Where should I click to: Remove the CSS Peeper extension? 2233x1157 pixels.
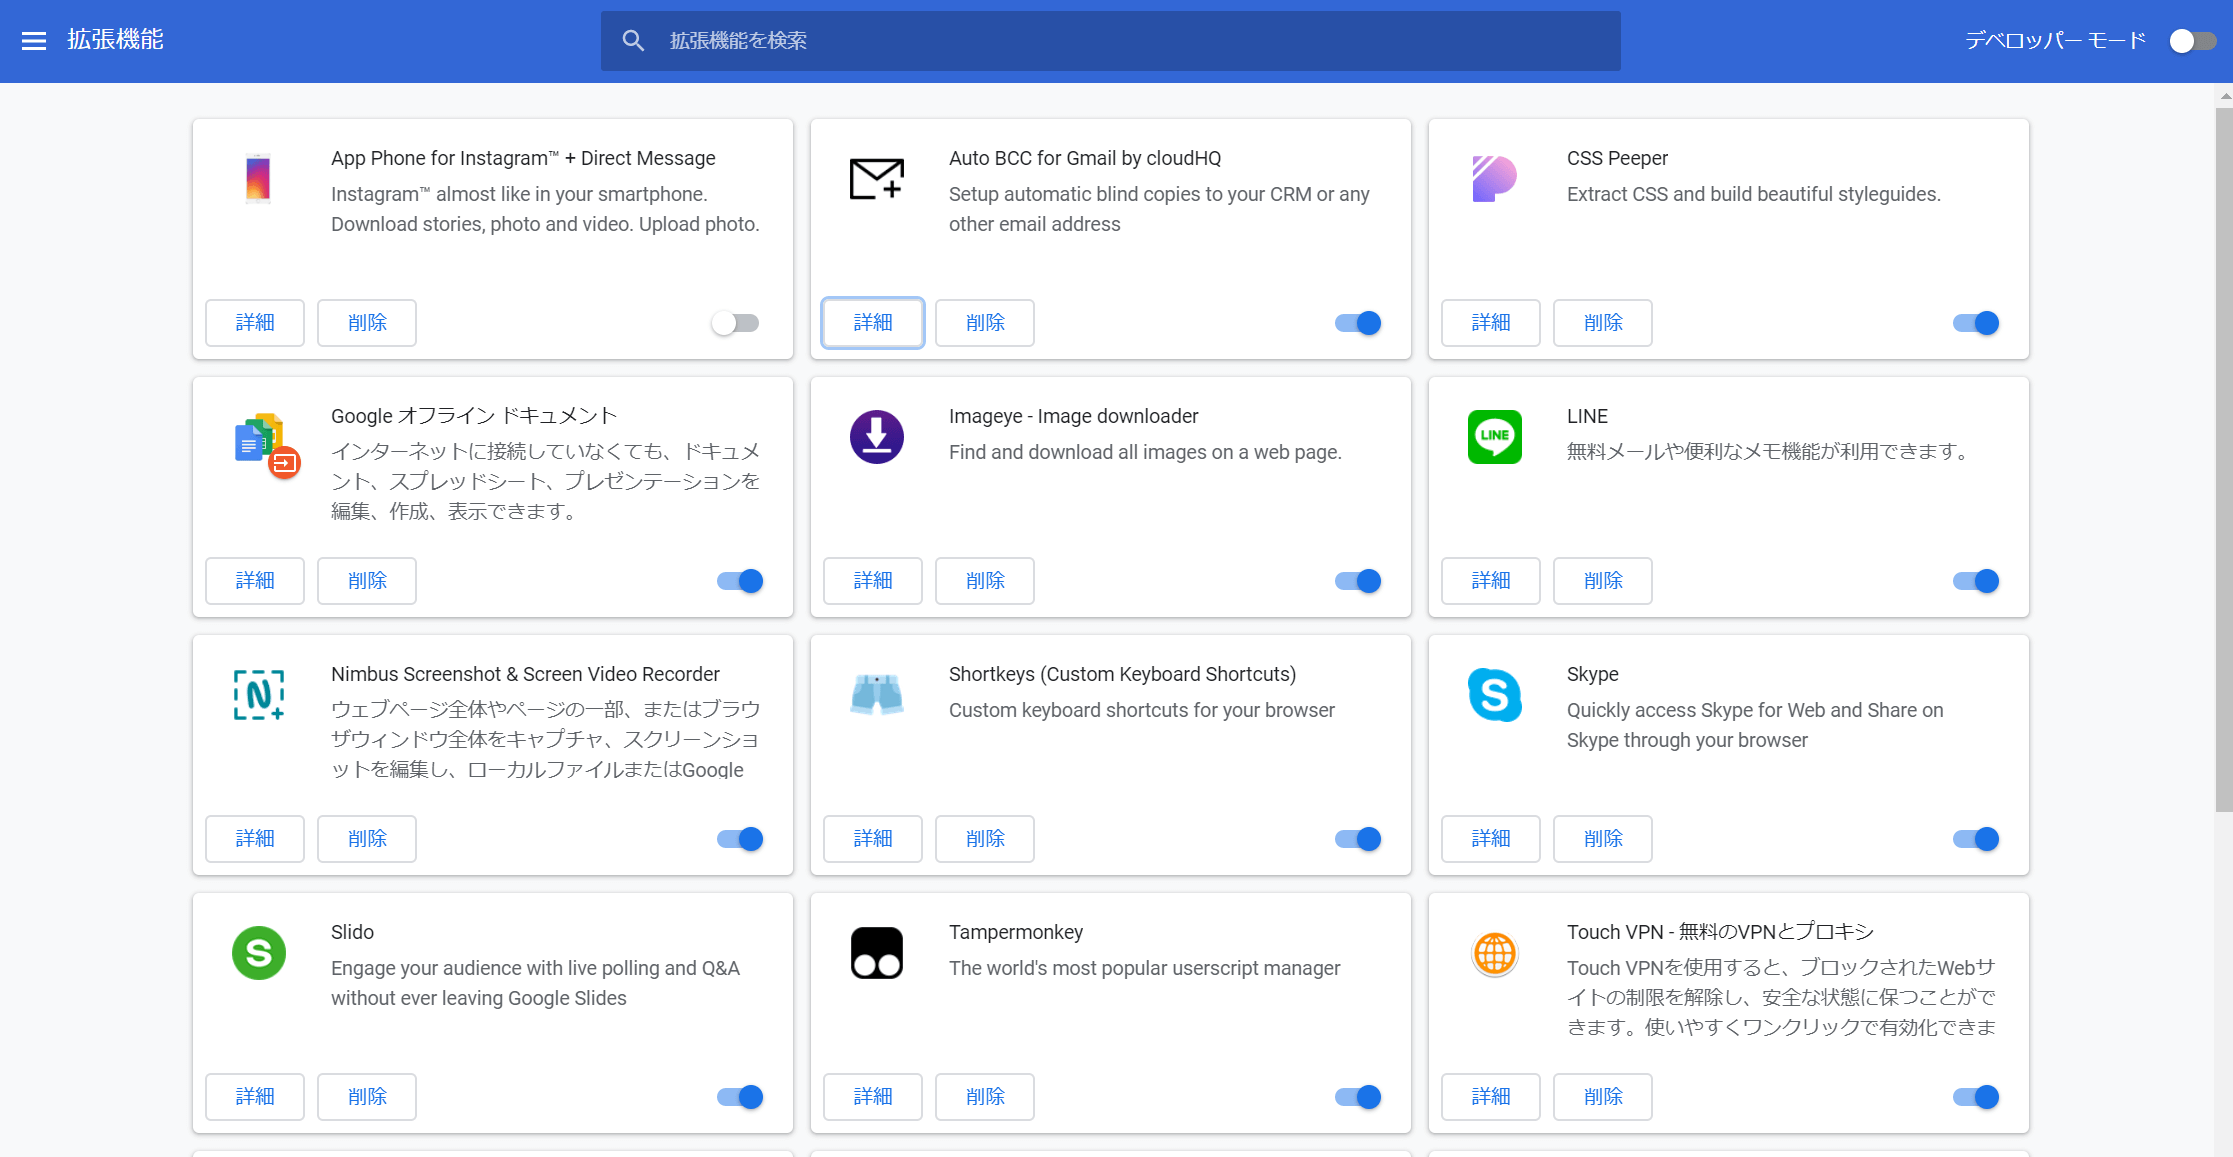click(1603, 323)
